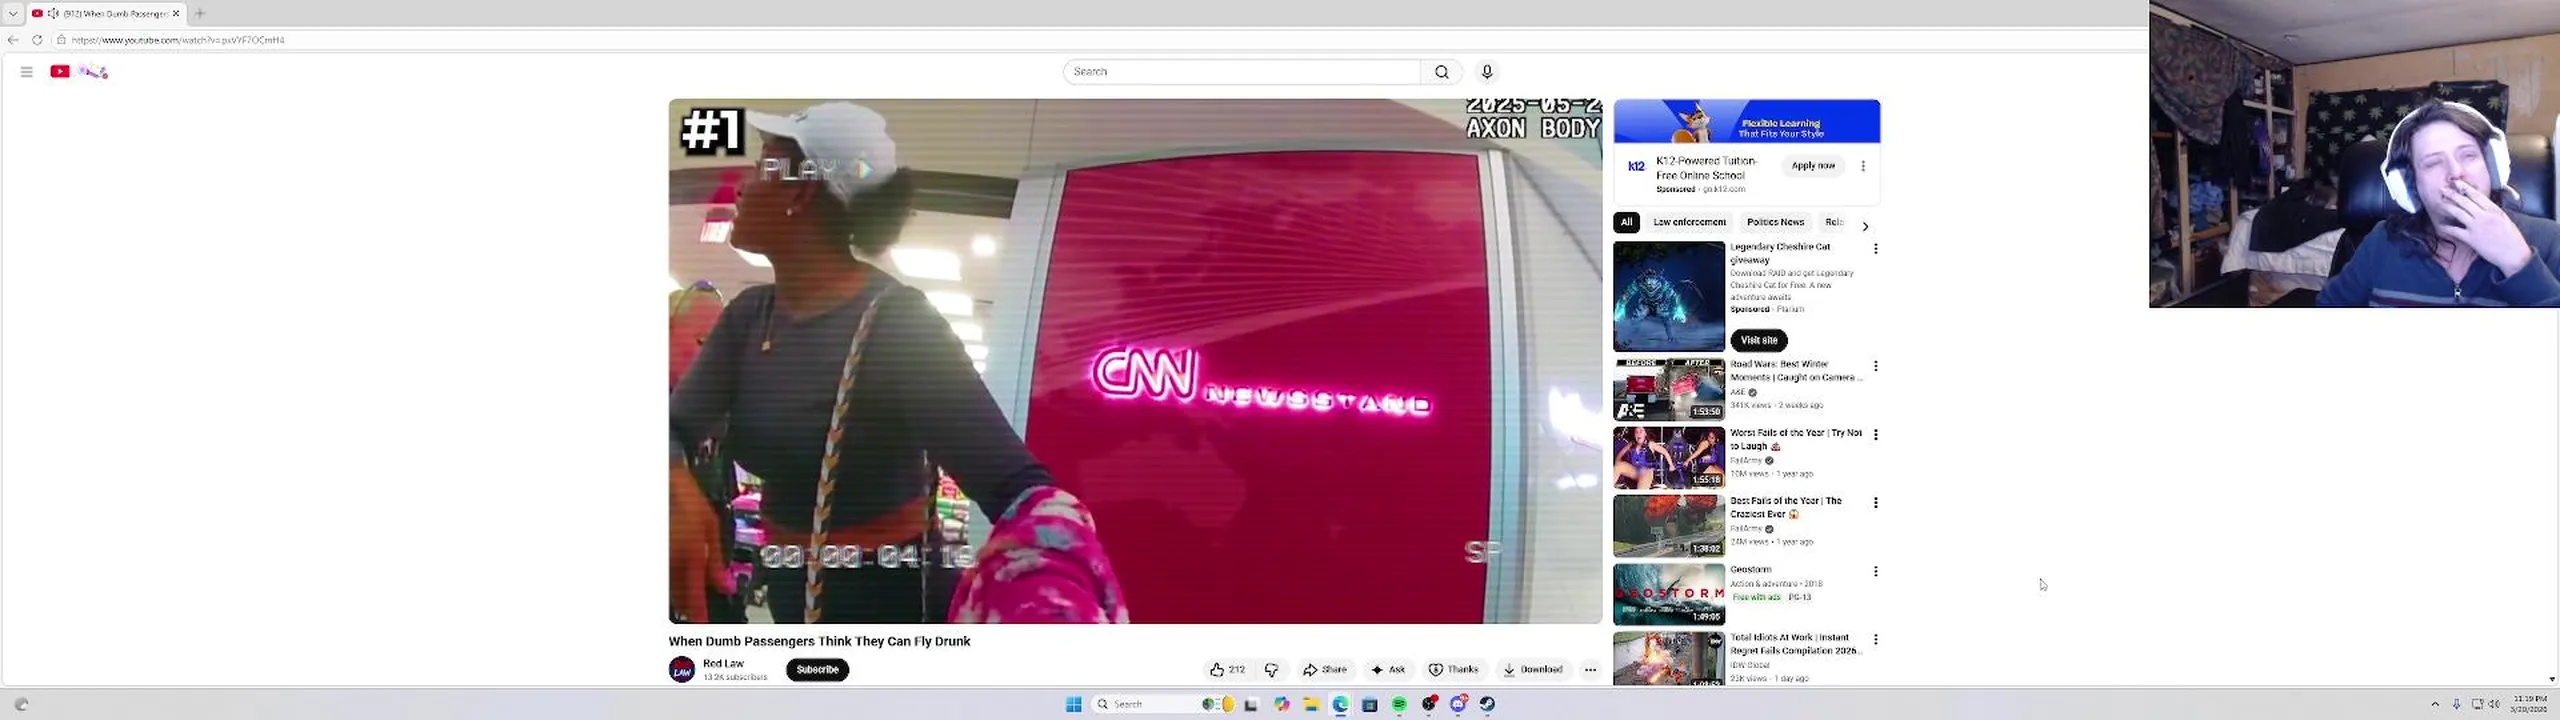
Task: Open options menu for the K12 ad
Action: [x=1863, y=166]
